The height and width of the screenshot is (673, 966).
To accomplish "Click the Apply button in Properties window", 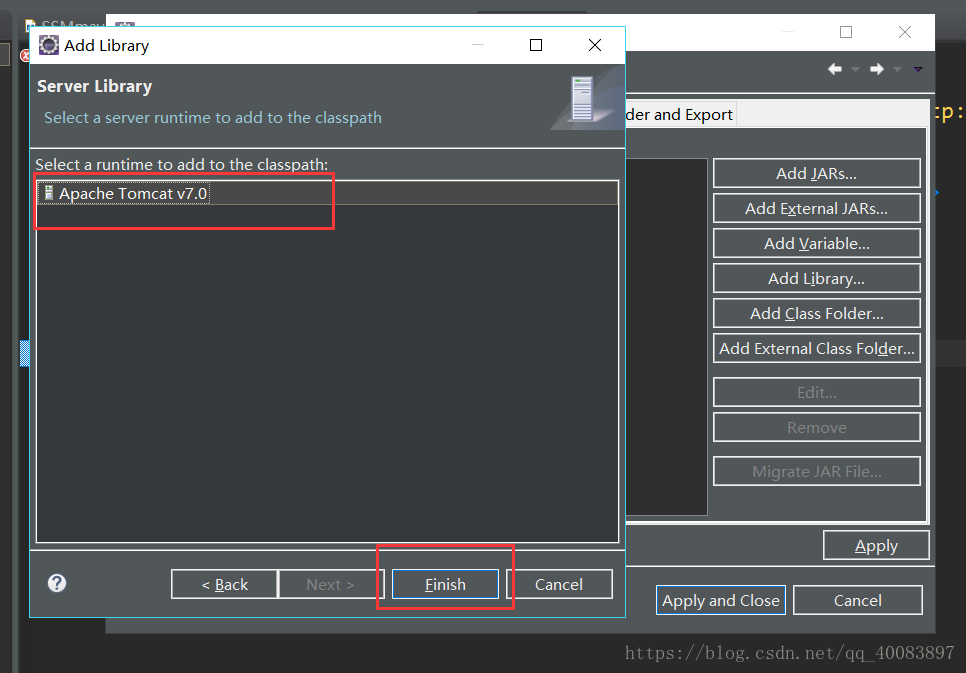I will pyautogui.click(x=876, y=545).
